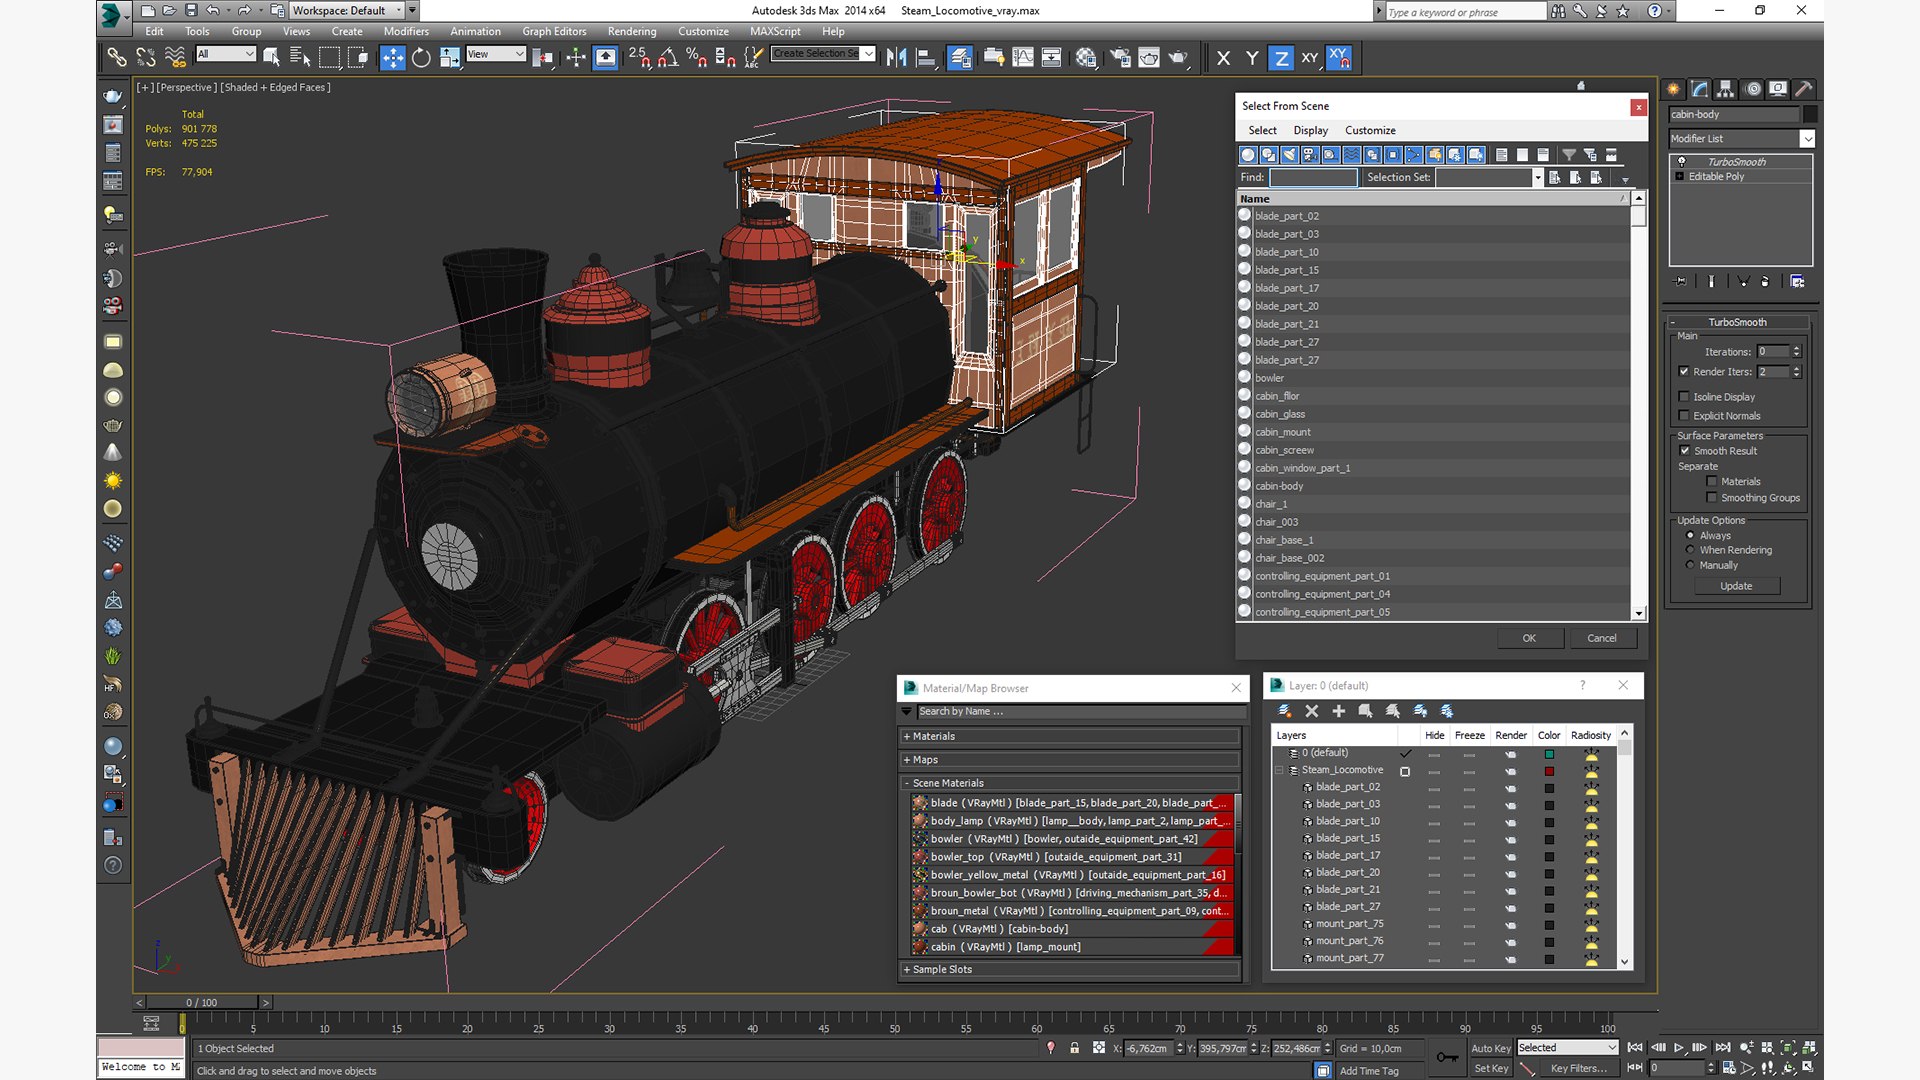This screenshot has width=1920, height=1080.
Task: Click the Snap Toggle icon in toolbar
Action: click(637, 57)
